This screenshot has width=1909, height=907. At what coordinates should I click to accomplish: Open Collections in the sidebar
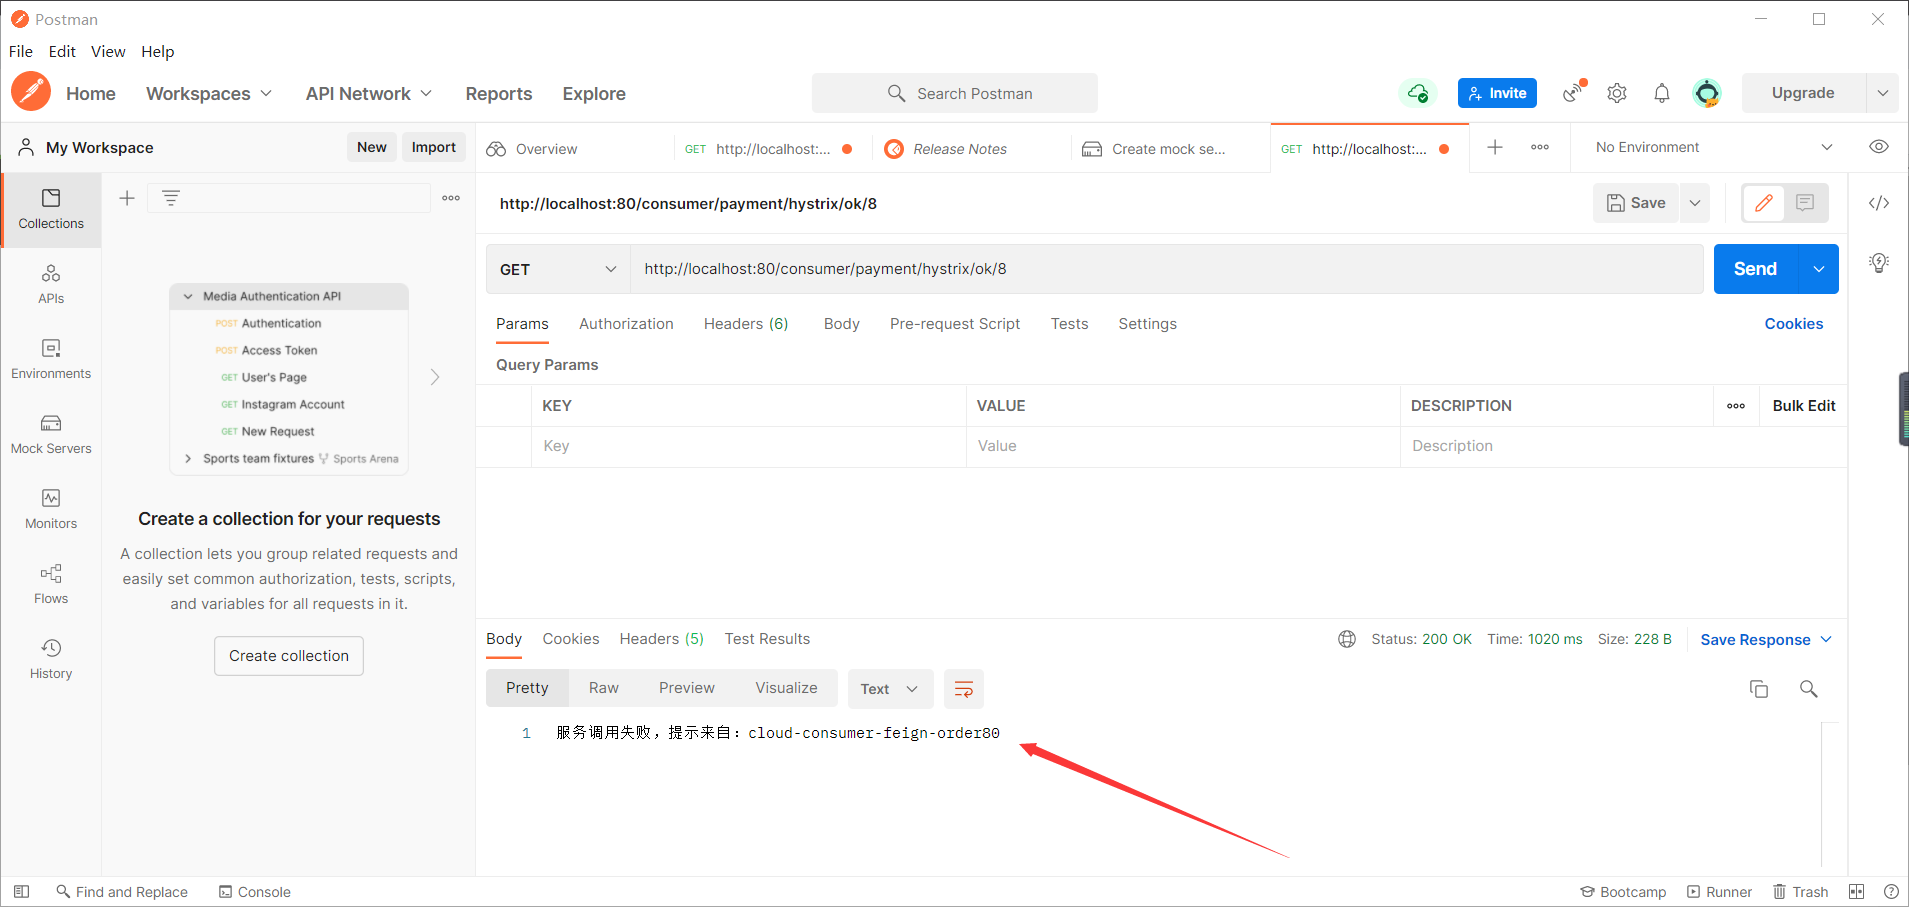click(51, 210)
